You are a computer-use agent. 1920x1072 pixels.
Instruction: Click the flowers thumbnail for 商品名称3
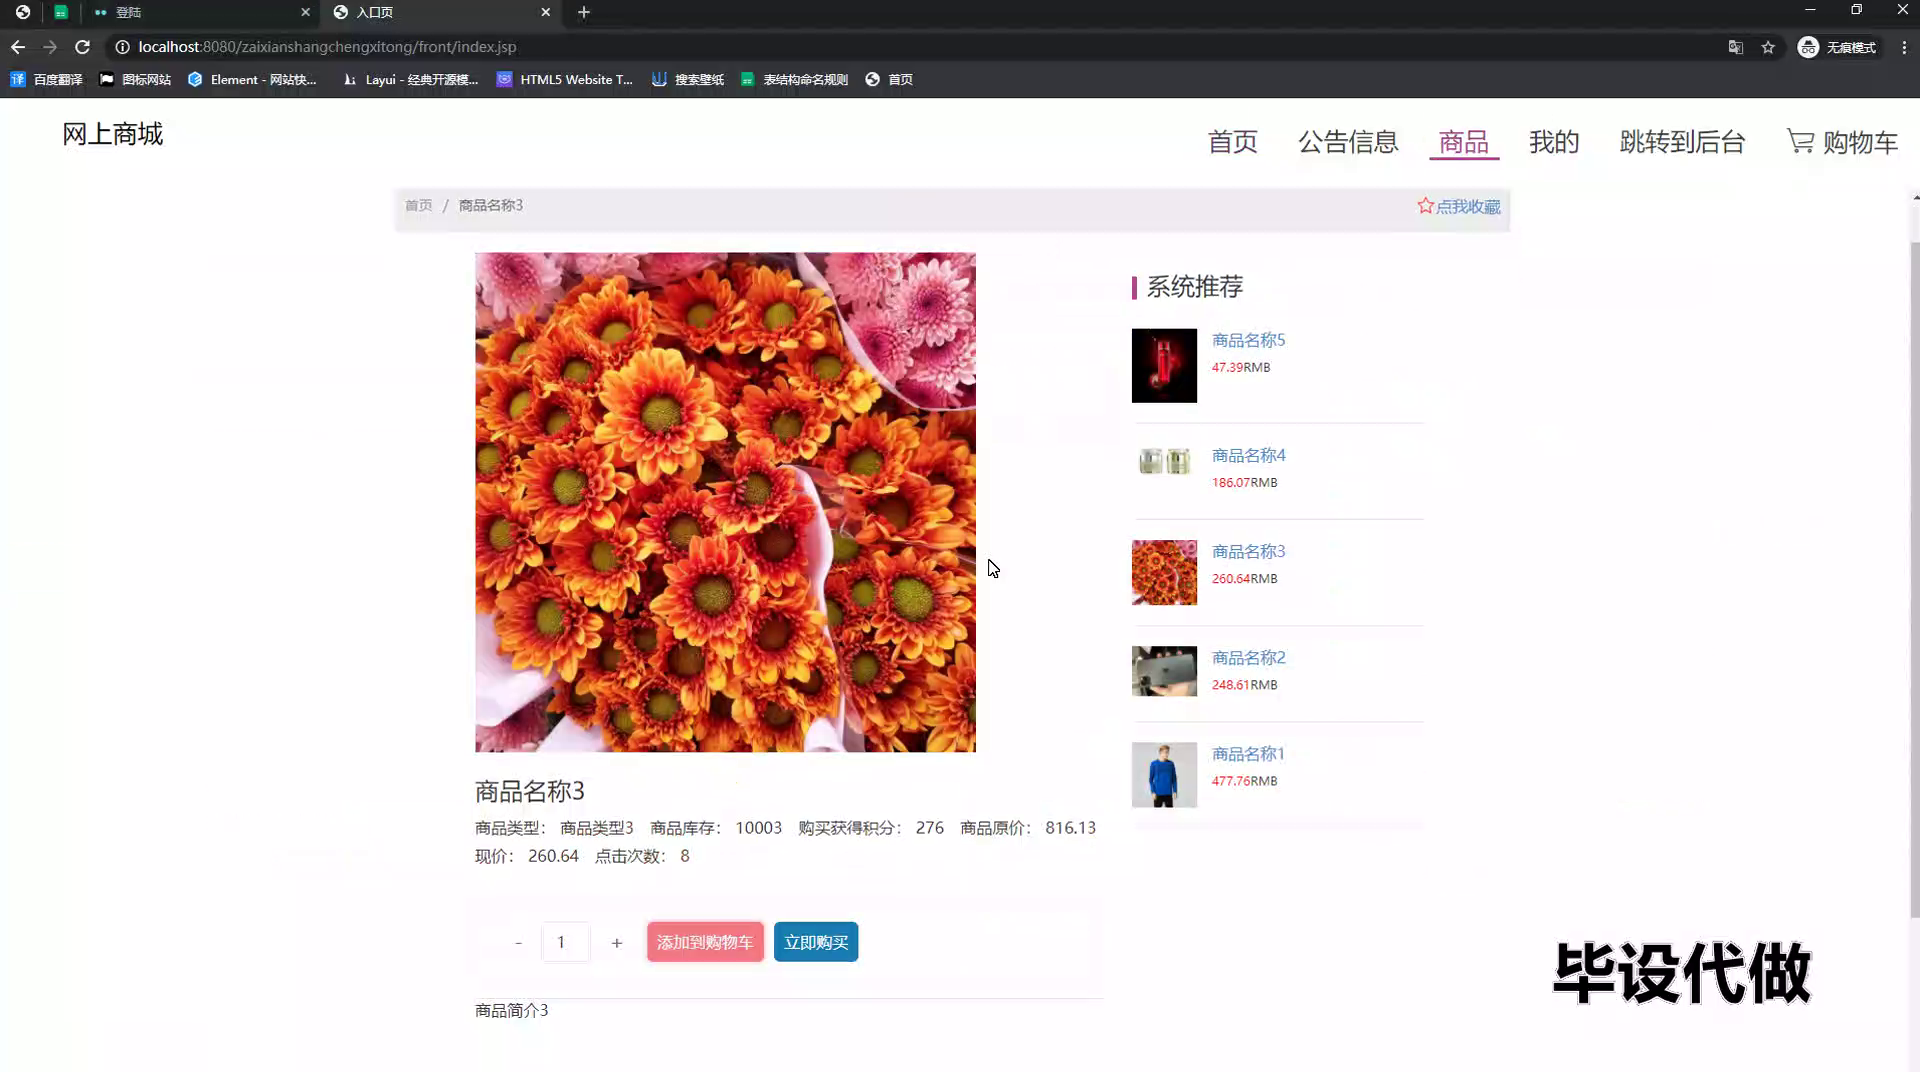pyautogui.click(x=1164, y=572)
